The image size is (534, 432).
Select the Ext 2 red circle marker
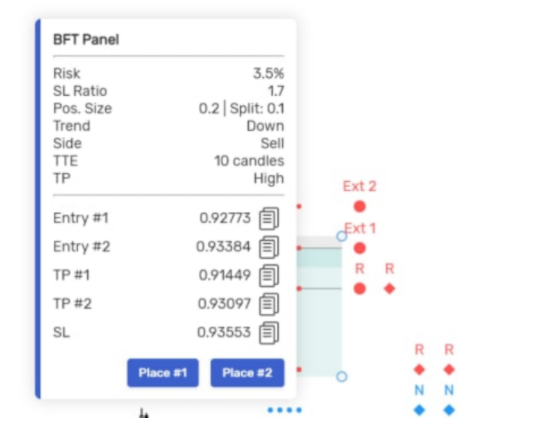coord(360,206)
